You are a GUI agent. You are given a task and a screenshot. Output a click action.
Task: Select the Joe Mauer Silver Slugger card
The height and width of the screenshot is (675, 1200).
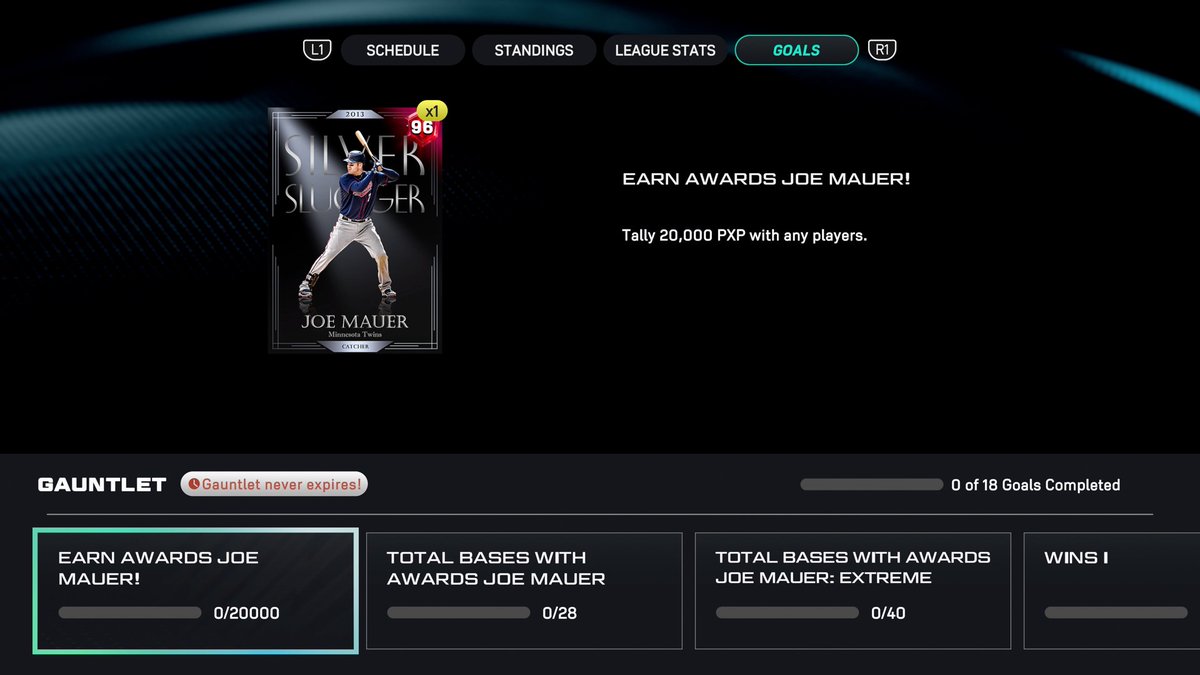(355, 230)
